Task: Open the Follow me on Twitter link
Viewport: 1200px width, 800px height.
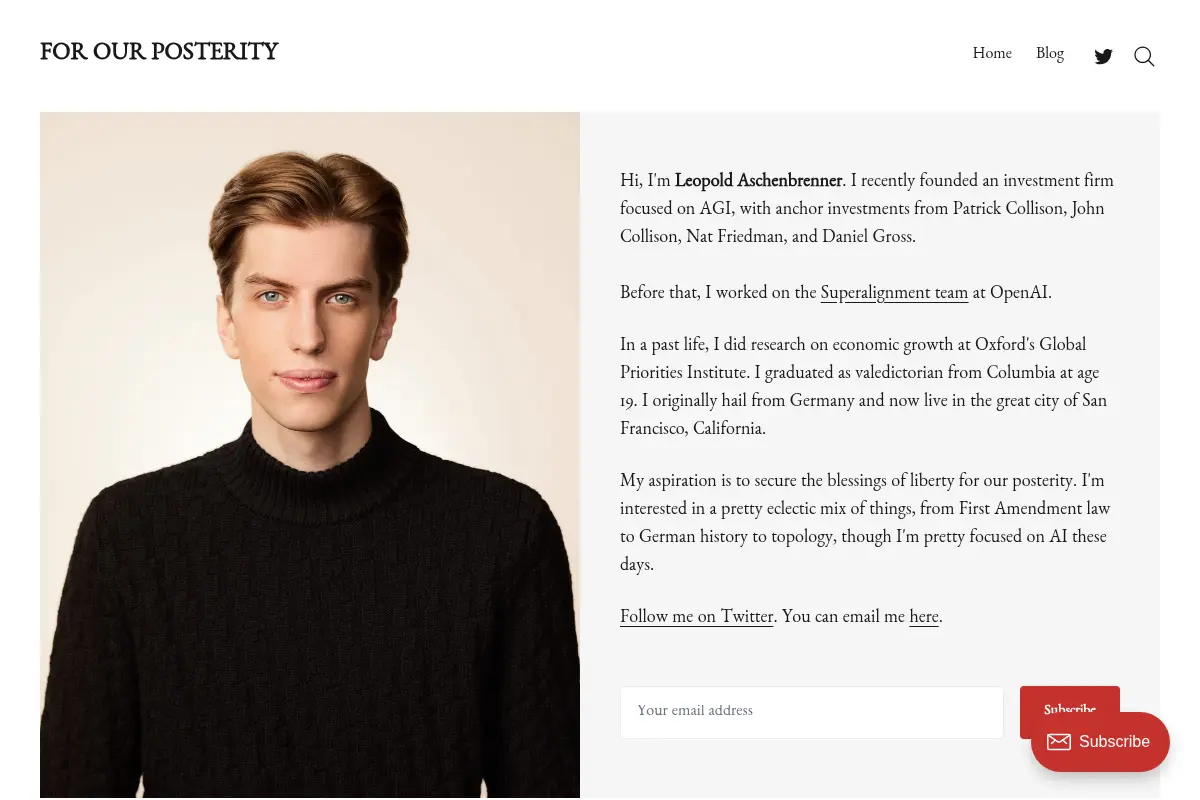Action: point(697,616)
